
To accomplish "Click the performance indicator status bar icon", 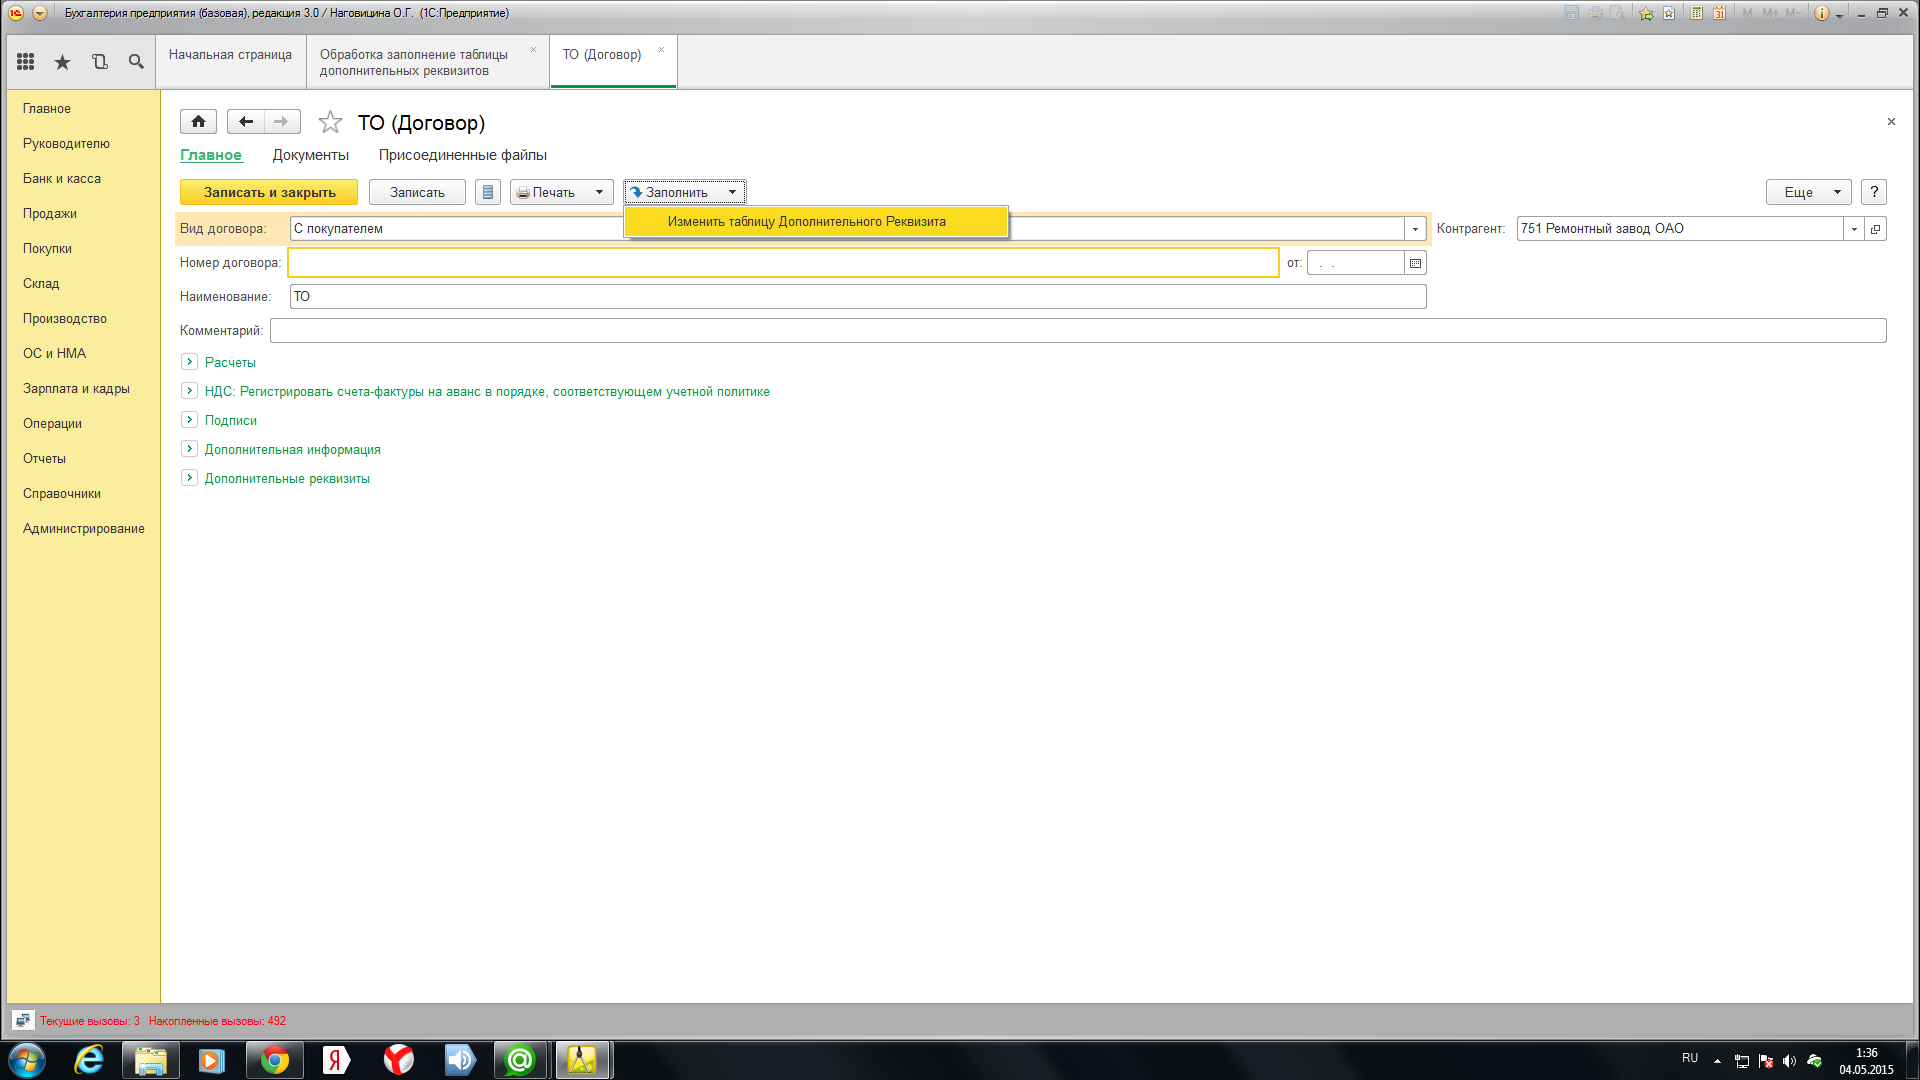I will point(23,1020).
